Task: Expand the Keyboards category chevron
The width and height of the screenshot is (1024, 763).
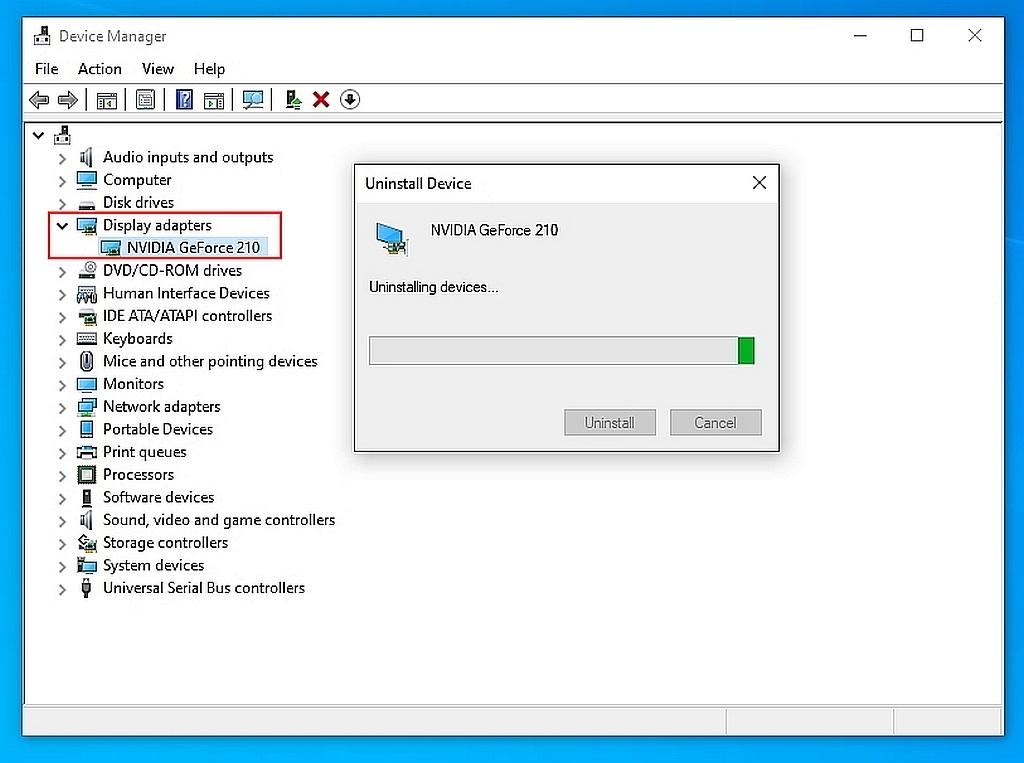Action: pos(62,340)
